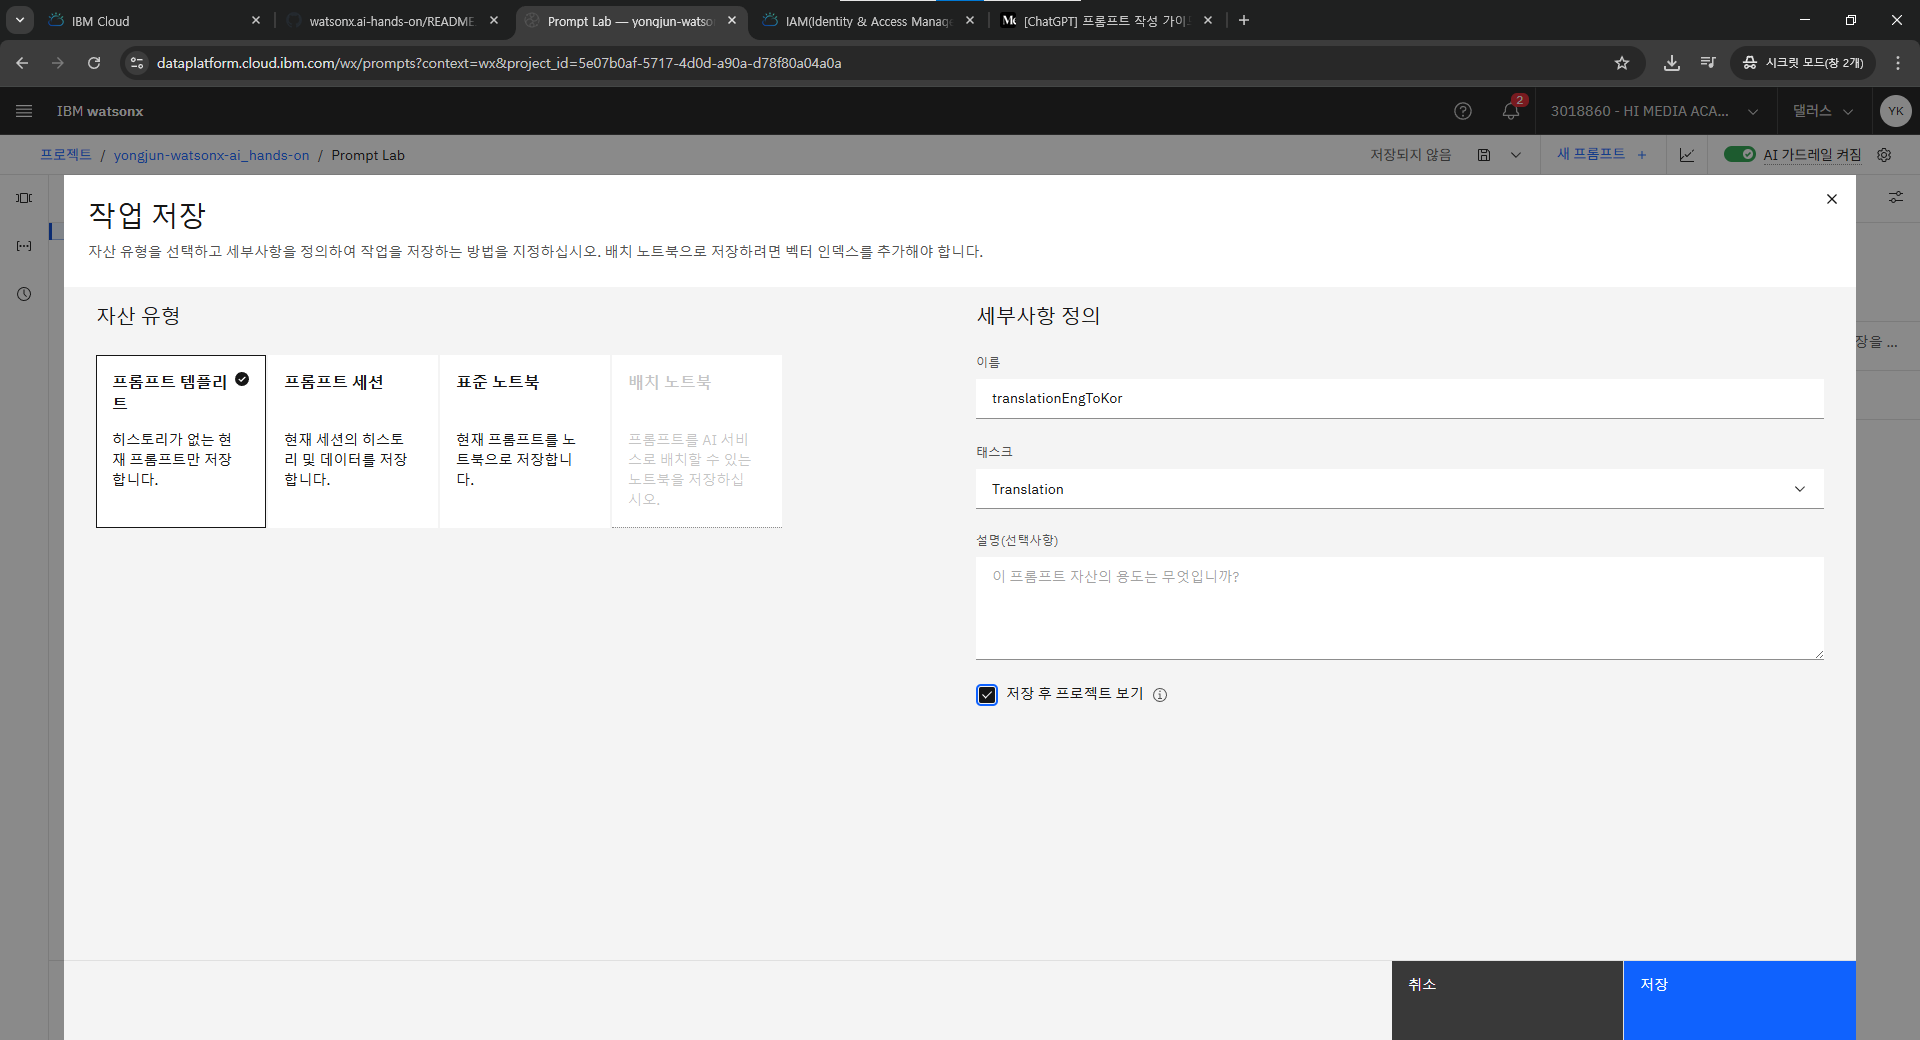Close the 작업 저장 dialog
Viewport: 1920px width, 1040px height.
[x=1831, y=199]
